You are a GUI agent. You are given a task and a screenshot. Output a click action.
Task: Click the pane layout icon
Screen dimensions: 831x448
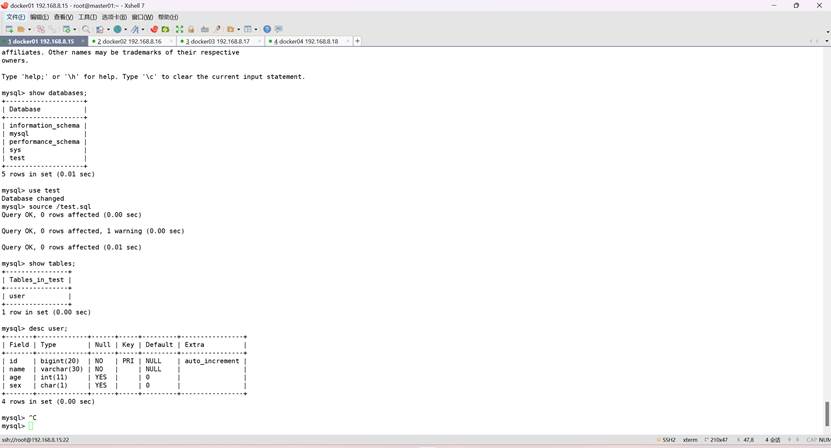(x=247, y=29)
